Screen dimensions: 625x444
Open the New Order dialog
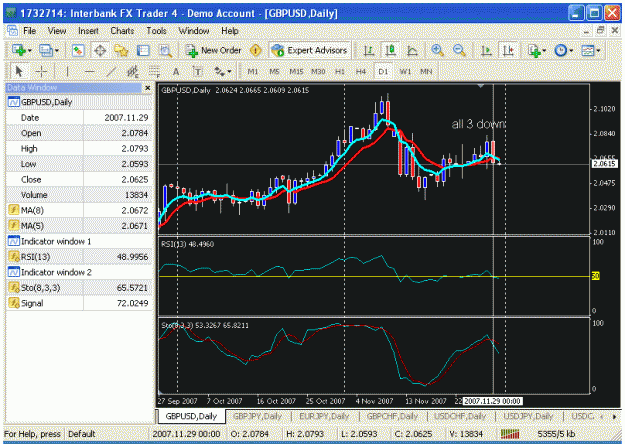pyautogui.click(x=213, y=51)
